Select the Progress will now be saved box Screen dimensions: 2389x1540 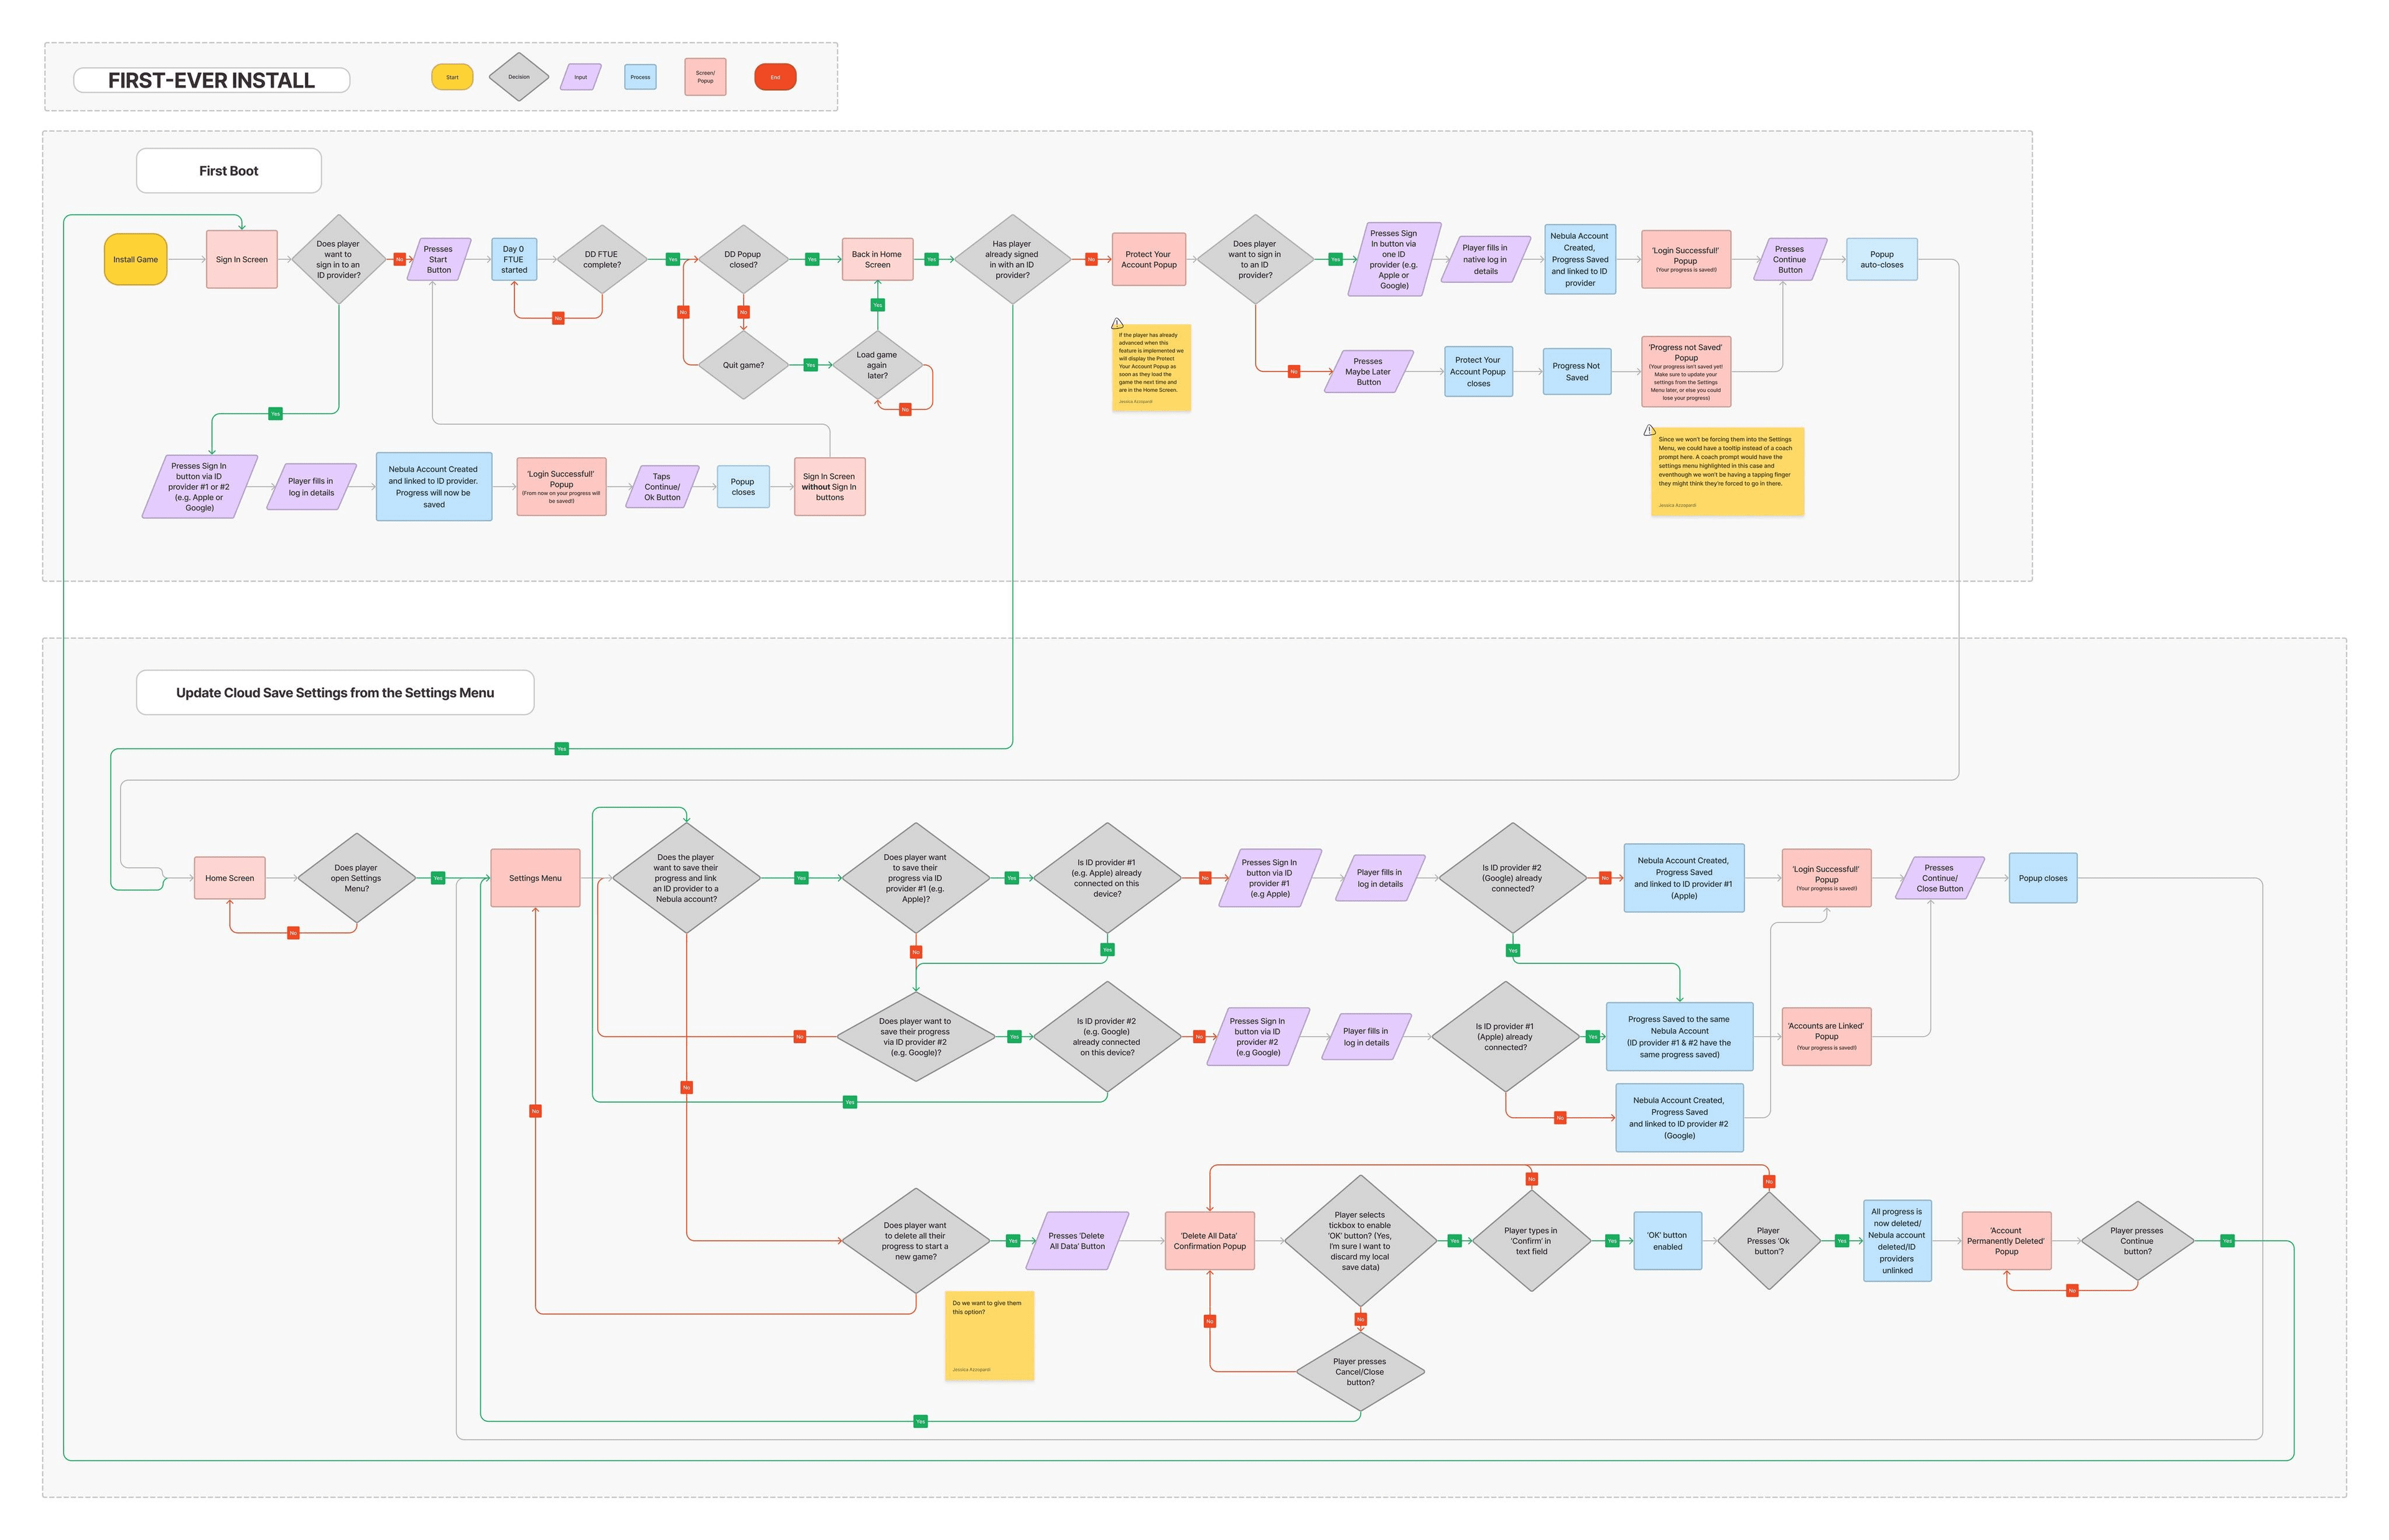click(x=434, y=487)
